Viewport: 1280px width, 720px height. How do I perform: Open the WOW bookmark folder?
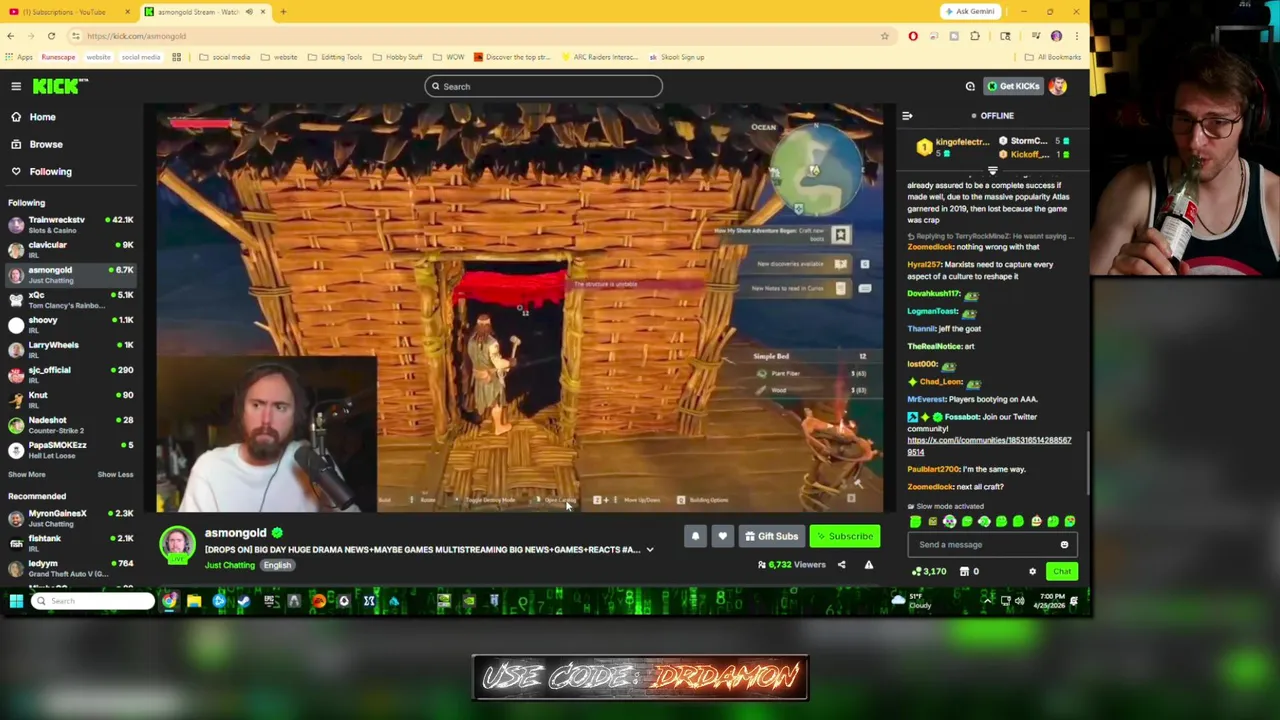click(449, 57)
